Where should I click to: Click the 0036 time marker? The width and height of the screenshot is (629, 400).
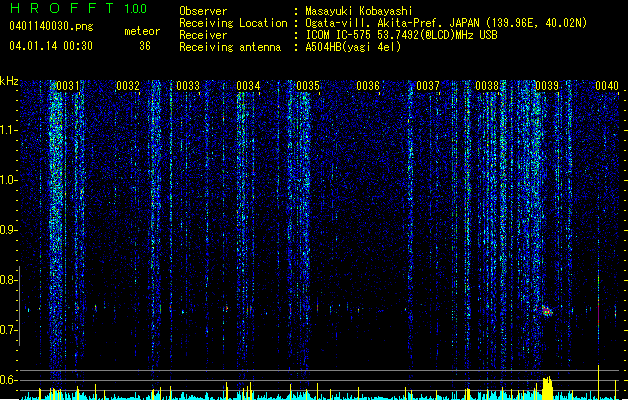(368, 86)
